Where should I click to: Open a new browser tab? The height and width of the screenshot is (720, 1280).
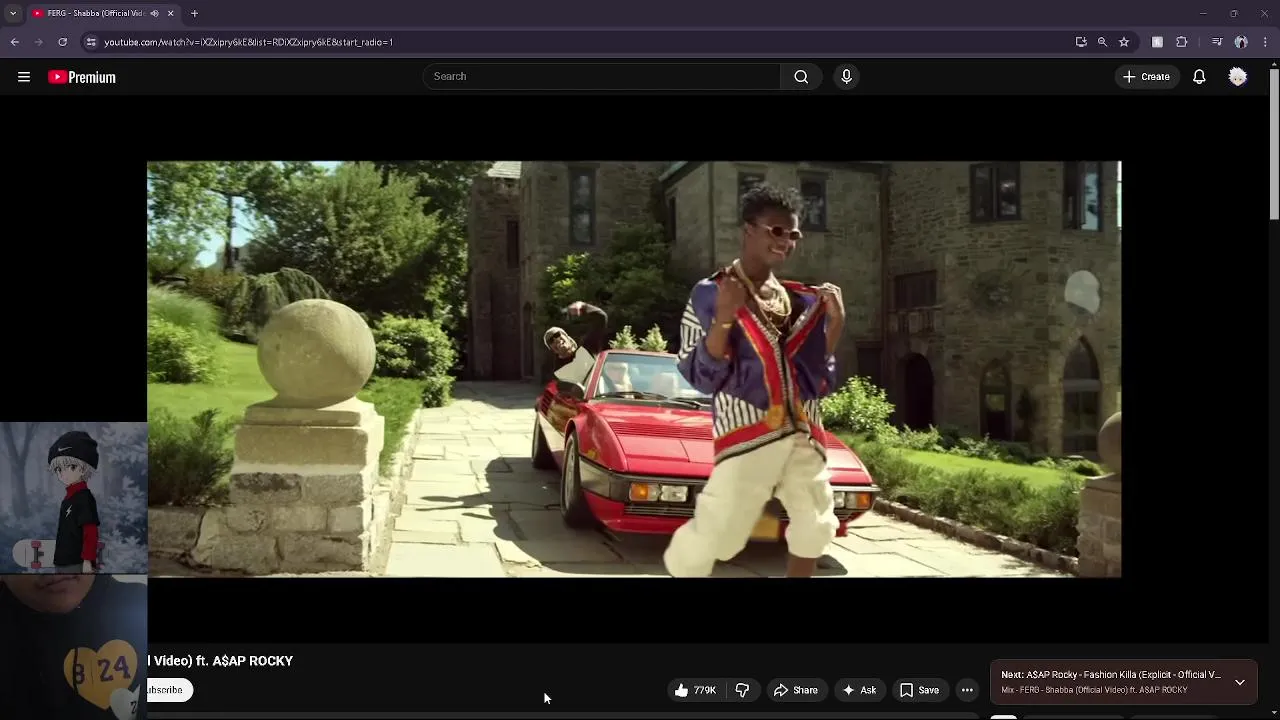(x=194, y=13)
